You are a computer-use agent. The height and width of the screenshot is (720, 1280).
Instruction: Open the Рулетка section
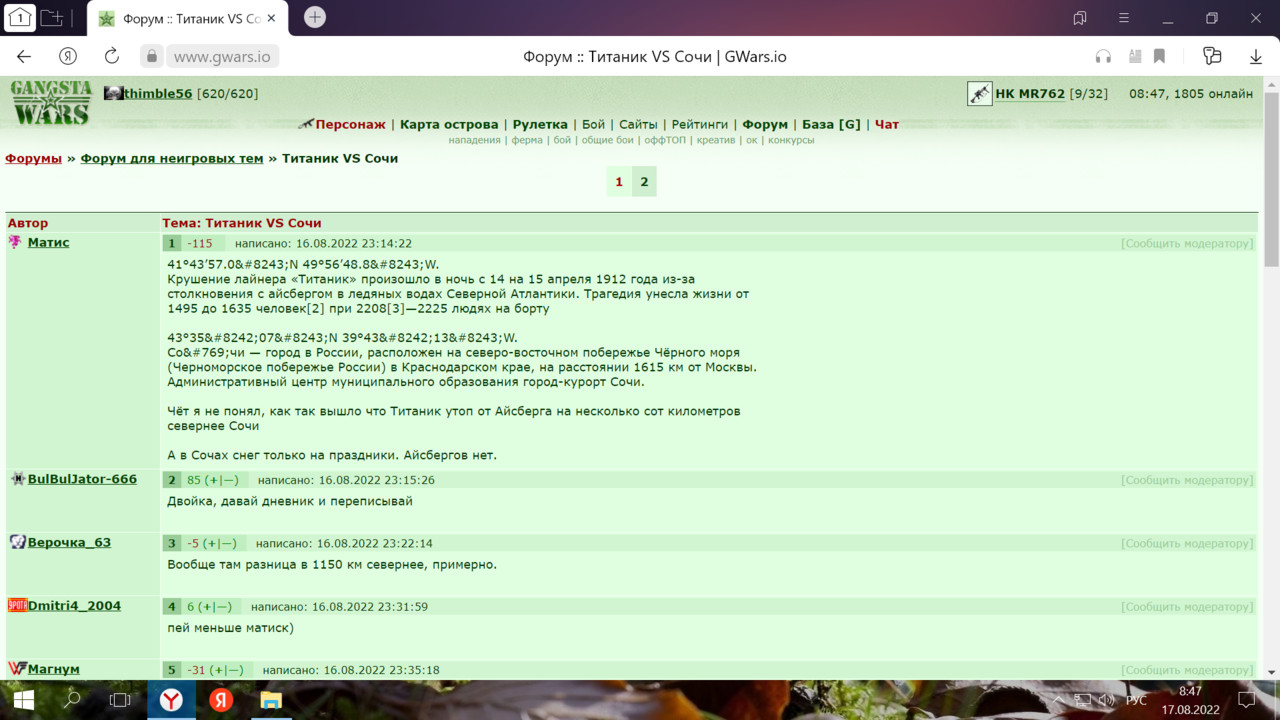(x=540, y=125)
